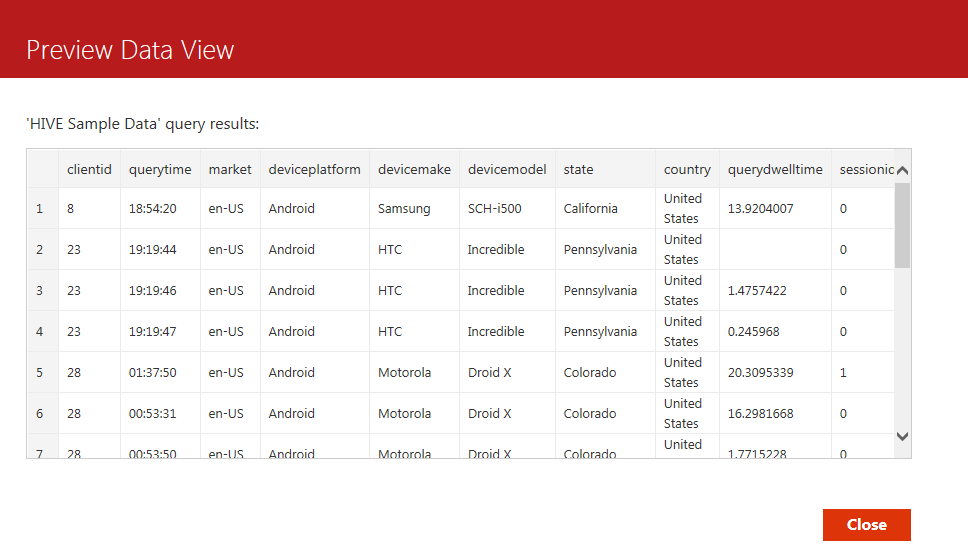This screenshot has width=968, height=557.
Task: Click the market column header
Action: (x=230, y=169)
